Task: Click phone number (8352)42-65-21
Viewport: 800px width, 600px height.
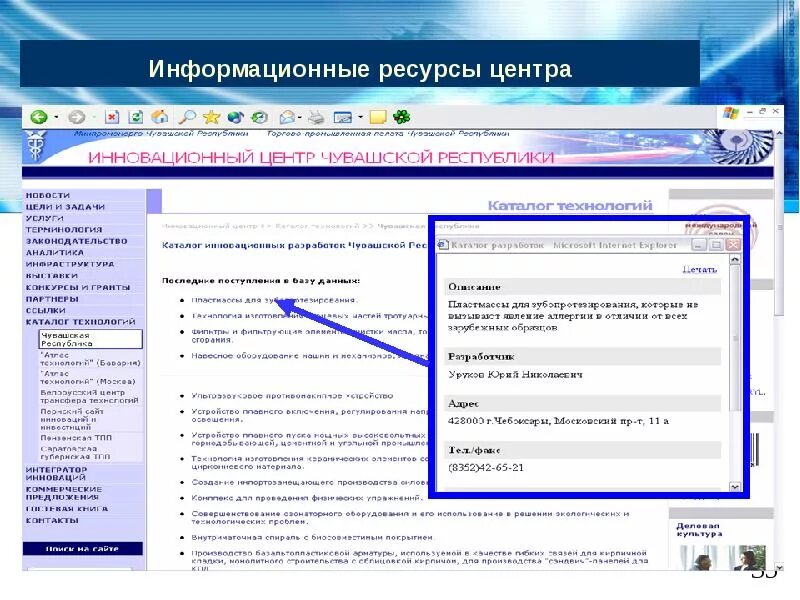Action: (x=486, y=468)
